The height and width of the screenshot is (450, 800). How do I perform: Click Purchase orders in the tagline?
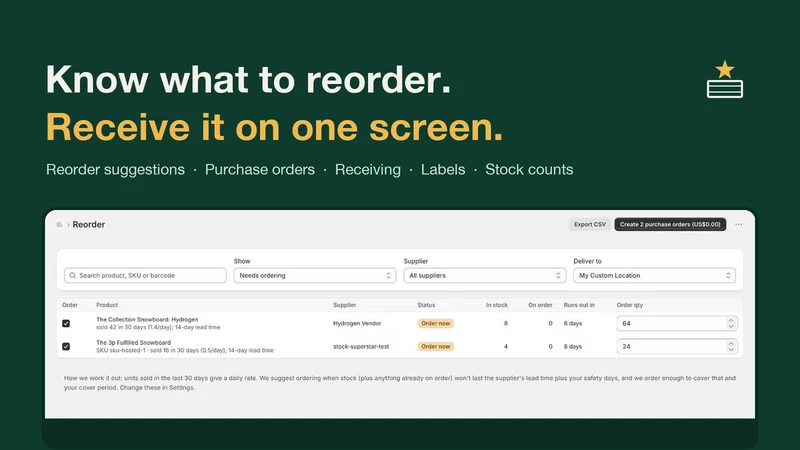point(260,170)
